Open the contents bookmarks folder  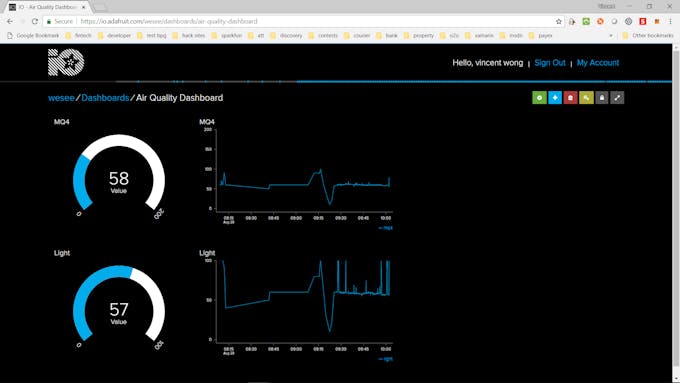(x=323, y=36)
